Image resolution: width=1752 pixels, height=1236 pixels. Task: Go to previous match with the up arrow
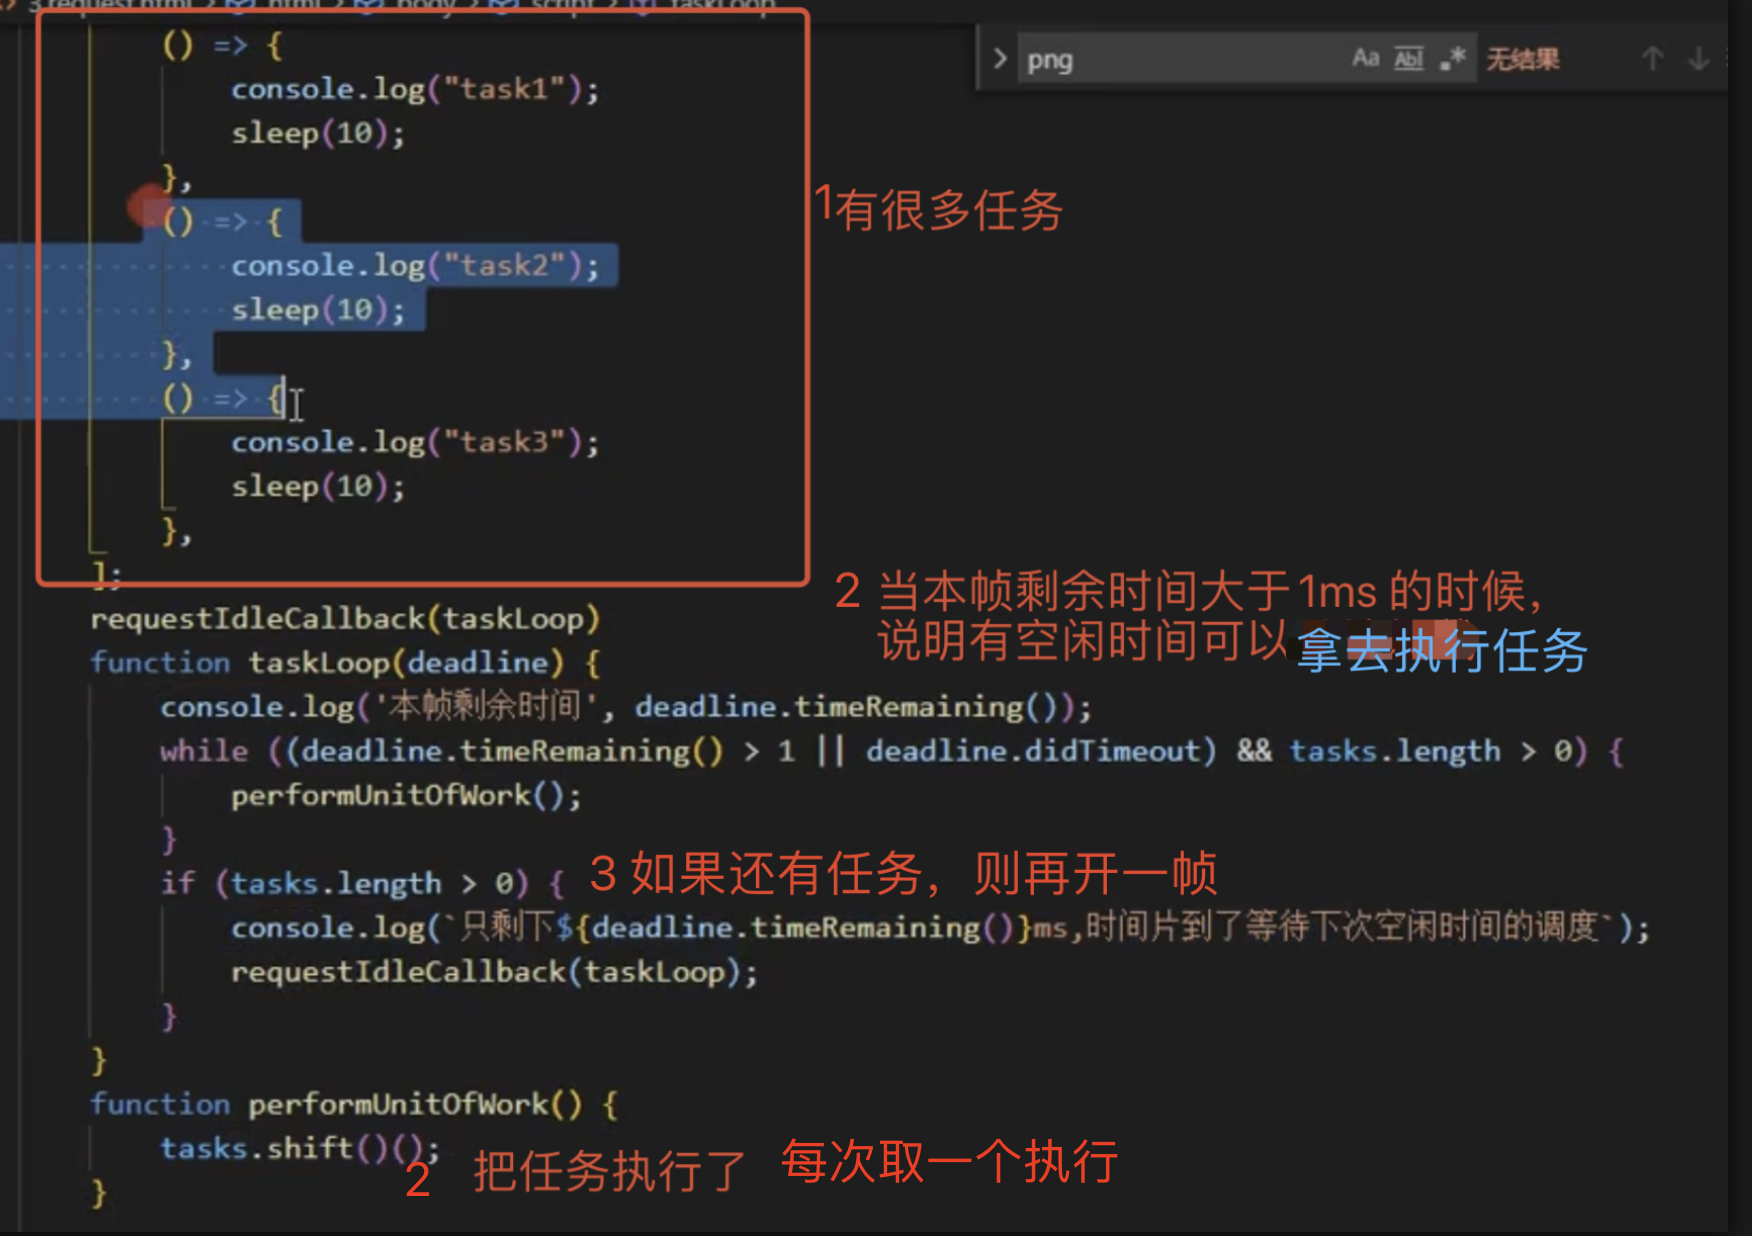coord(1653,59)
